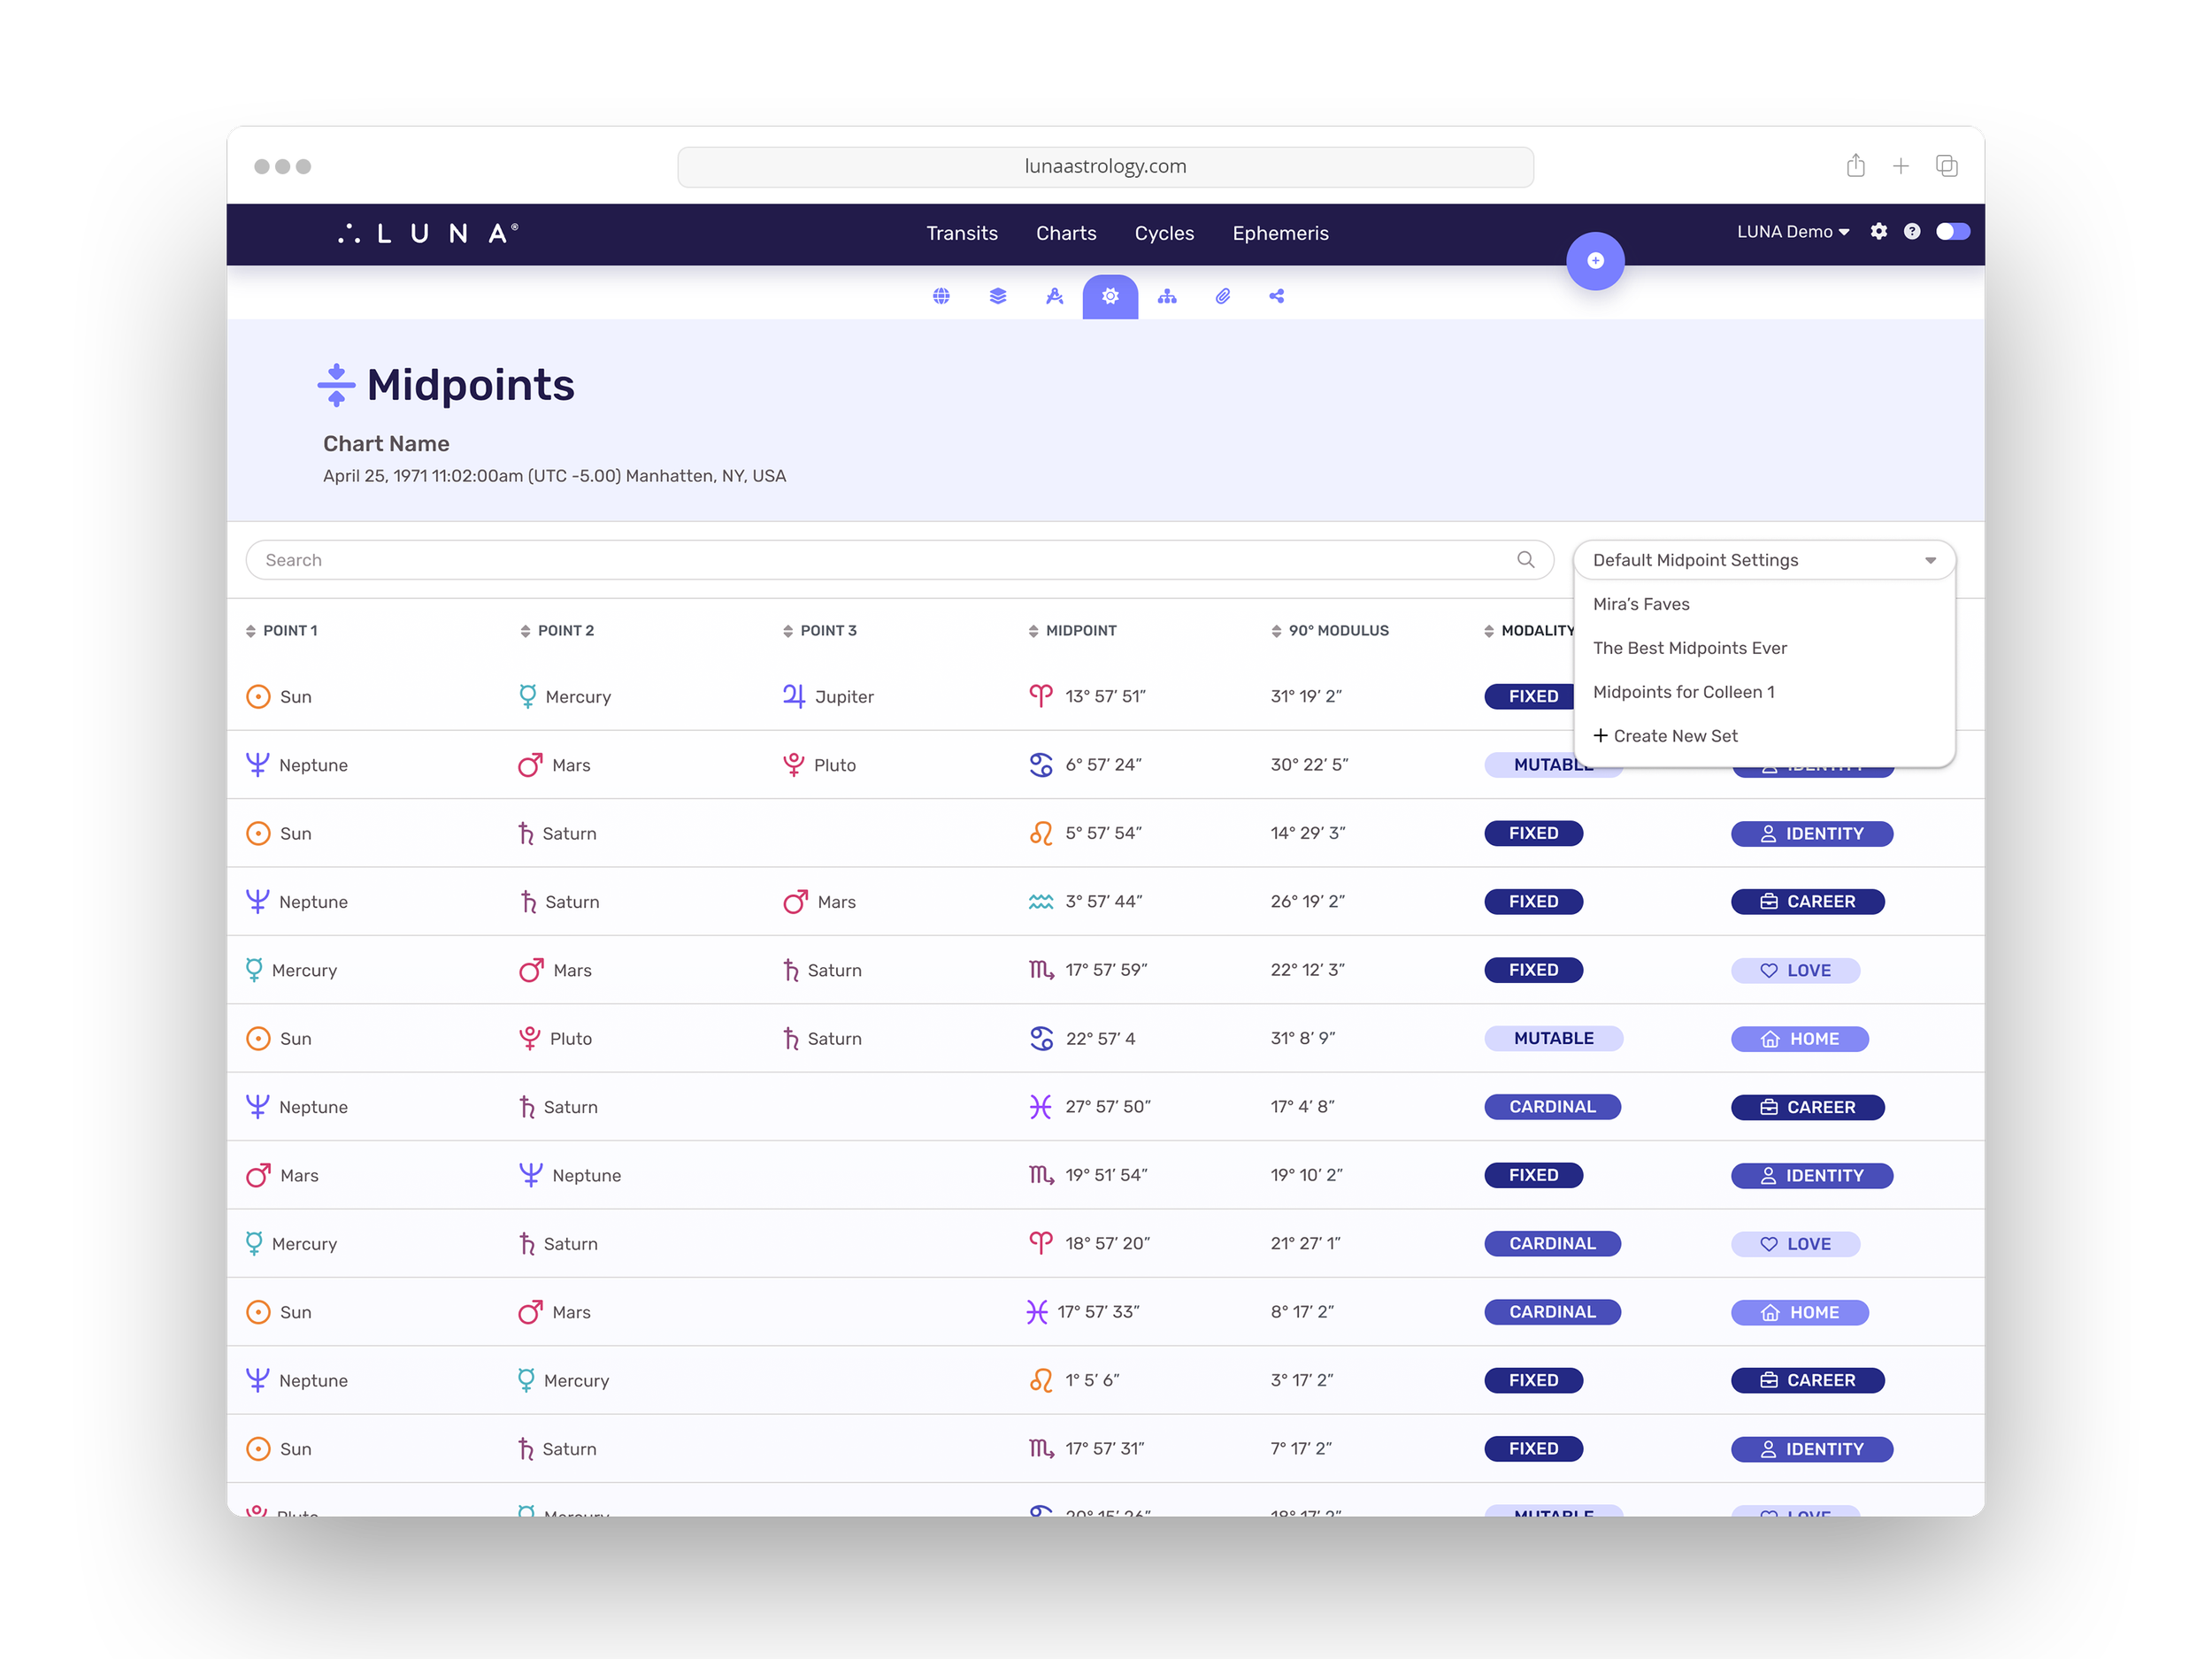The width and height of the screenshot is (2212, 1659).
Task: Choose Mira's Faves from dropdown list
Action: click(1641, 604)
